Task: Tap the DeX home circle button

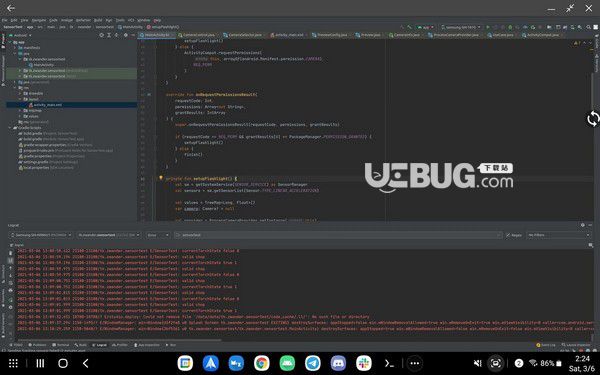Action: pyautogui.click(x=63, y=364)
